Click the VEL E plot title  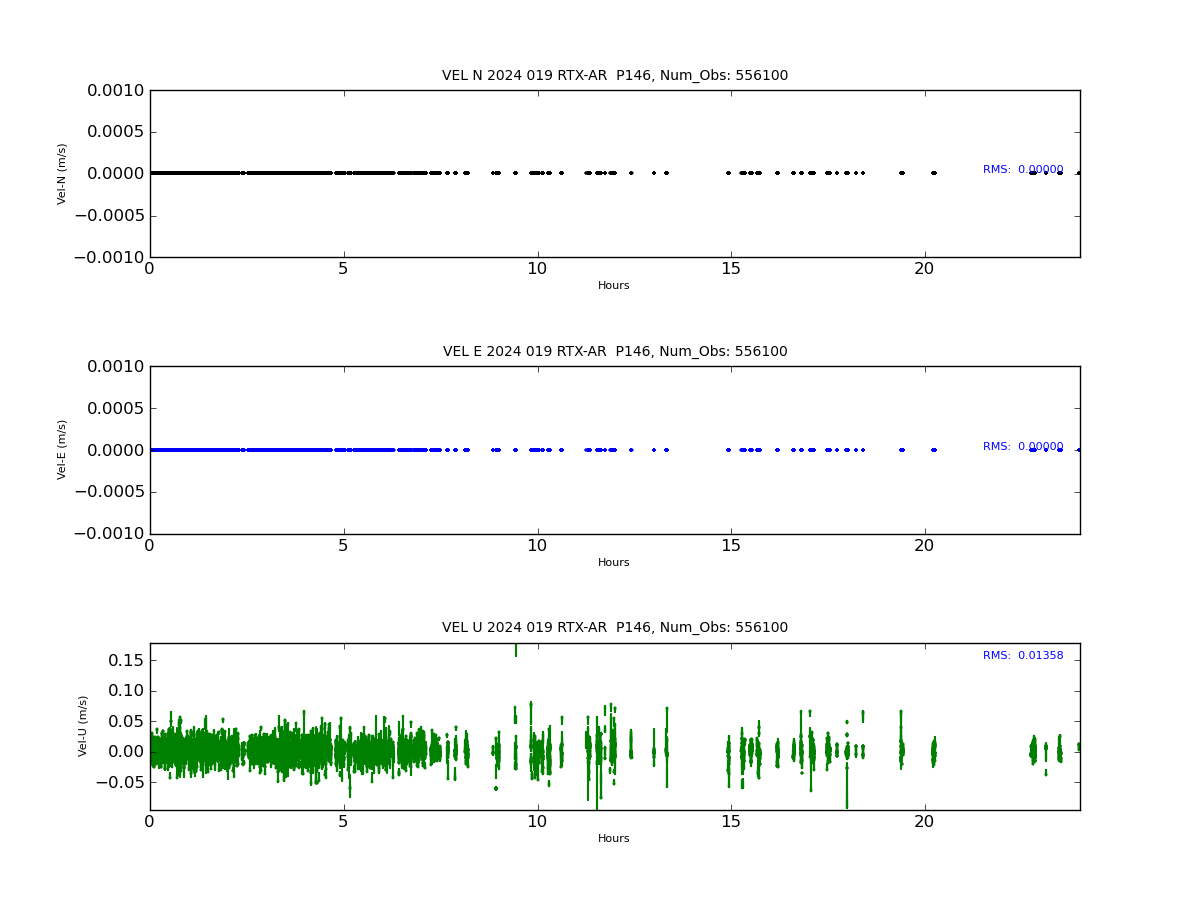click(615, 352)
